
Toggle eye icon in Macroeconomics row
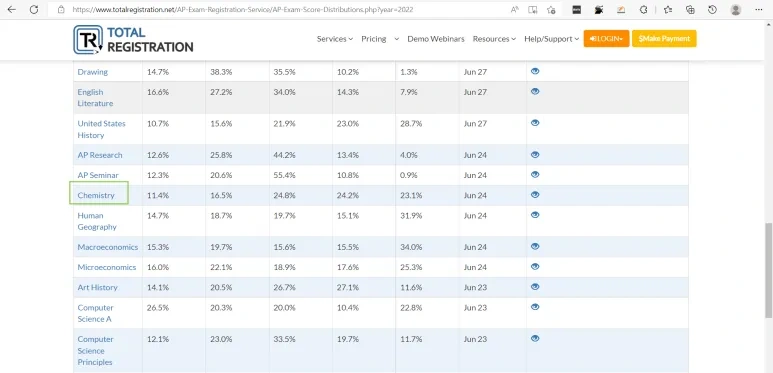(x=535, y=247)
